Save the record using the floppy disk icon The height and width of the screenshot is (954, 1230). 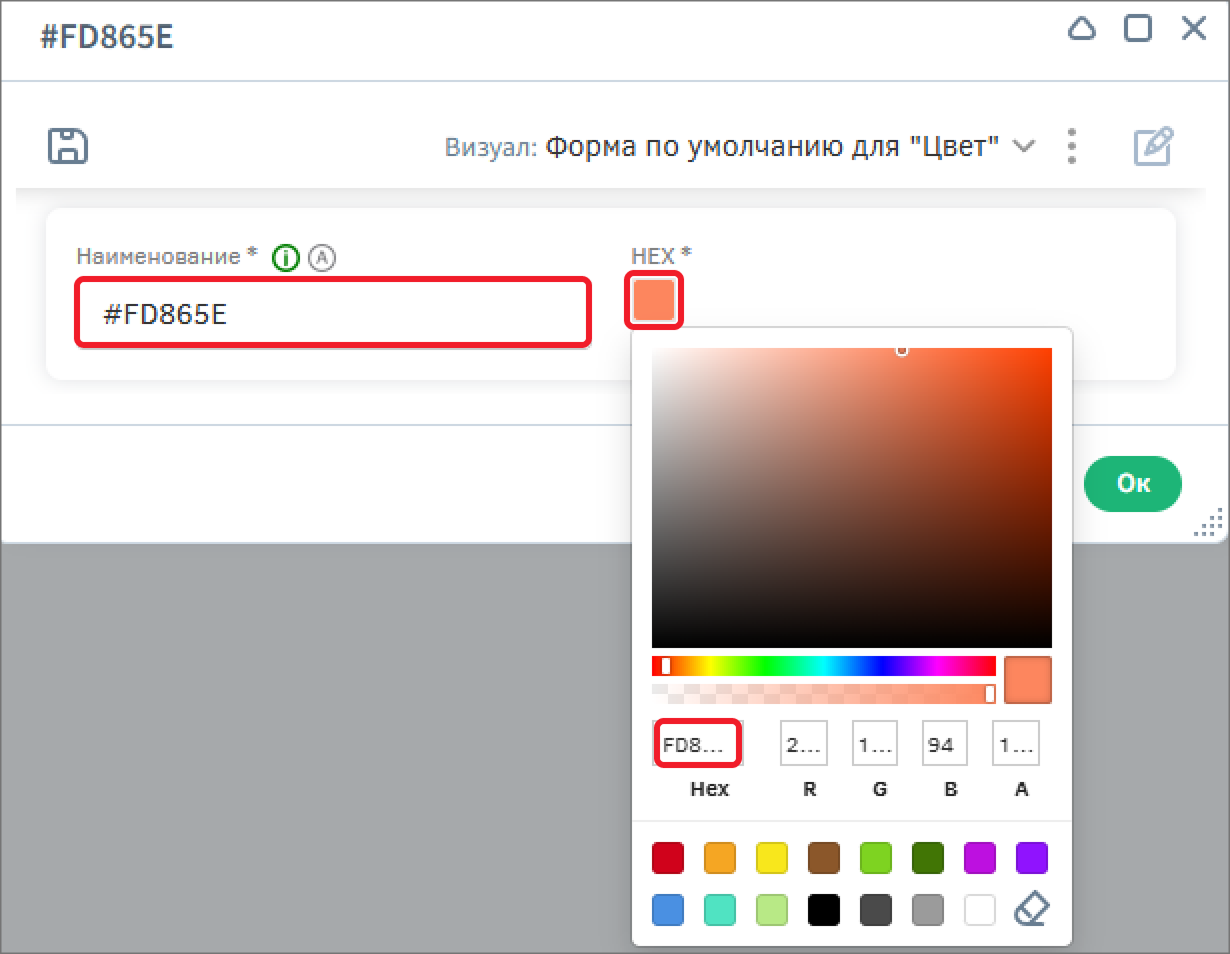click(x=67, y=145)
